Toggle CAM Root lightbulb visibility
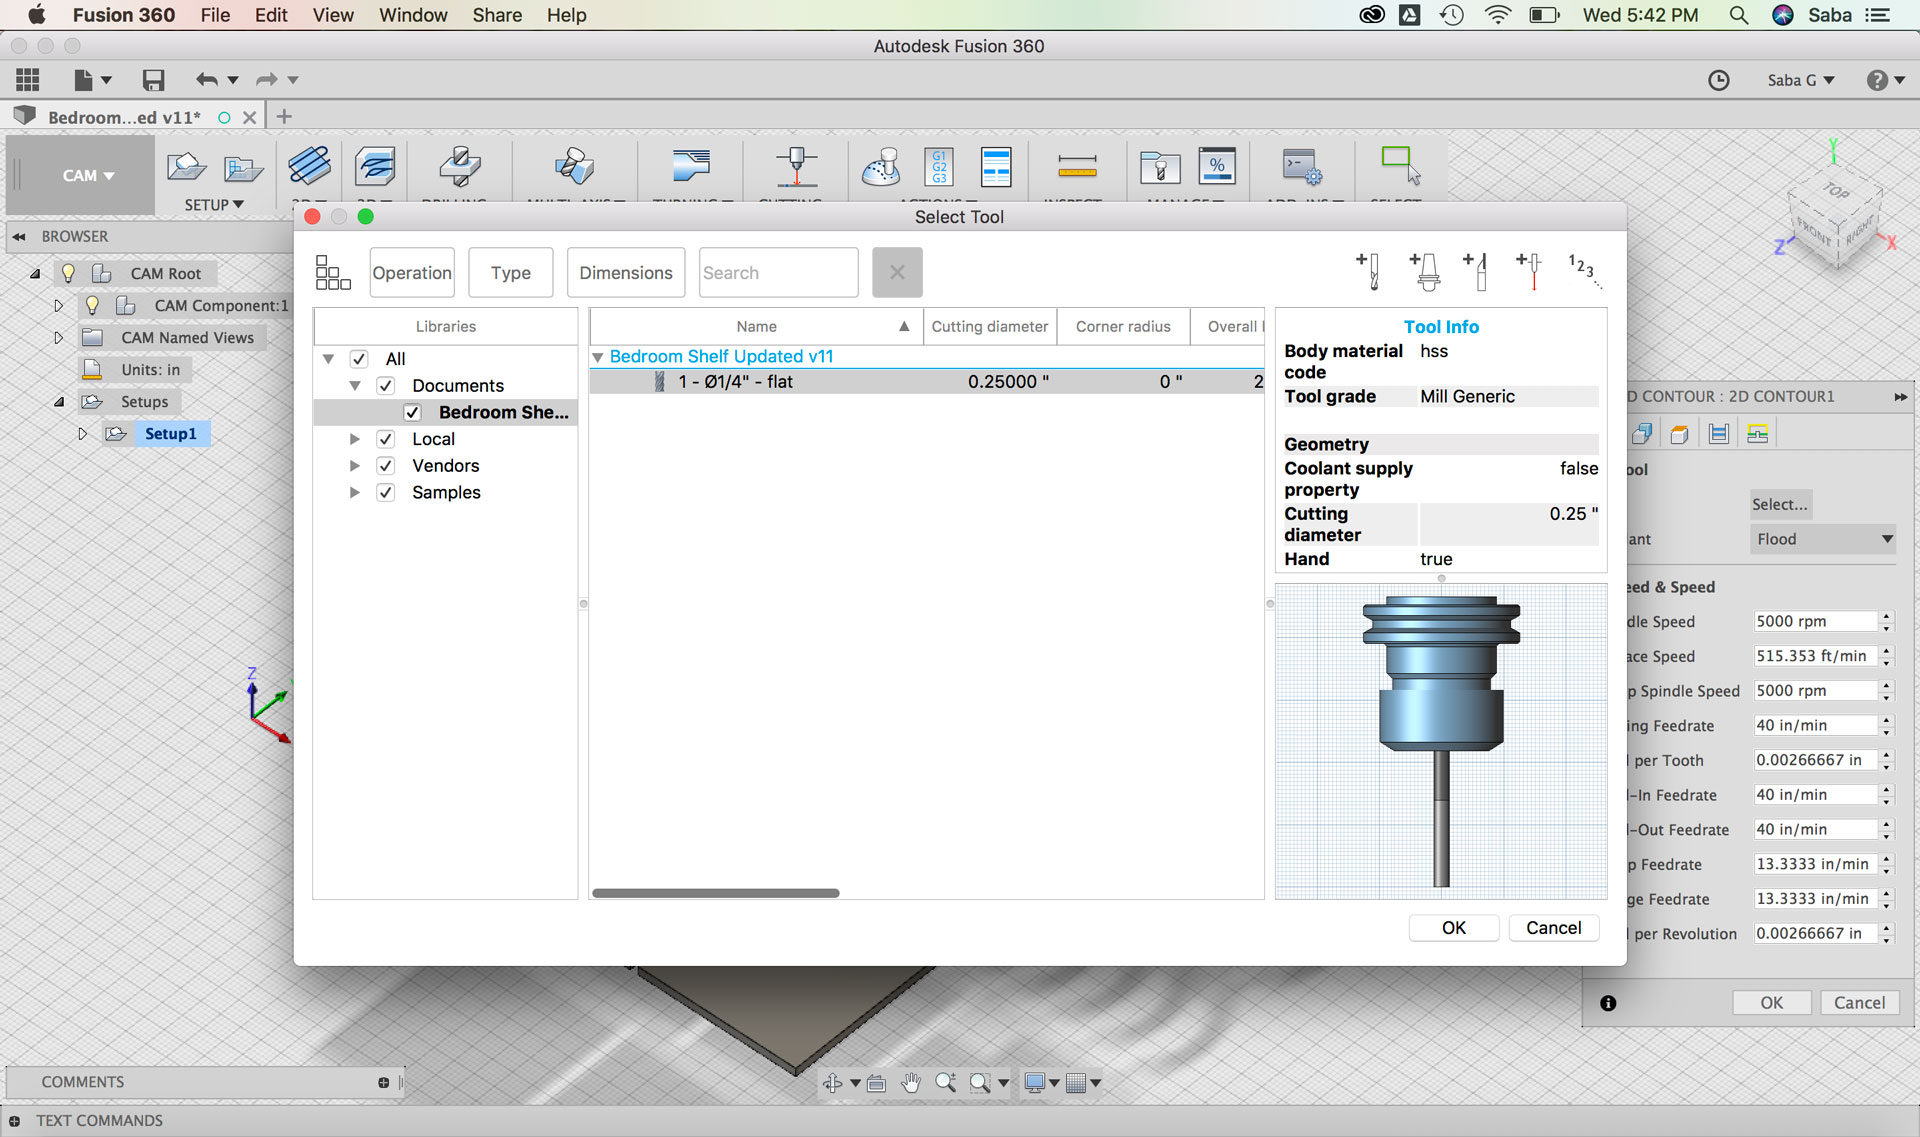Screen dimensions: 1920x1137 (68, 273)
